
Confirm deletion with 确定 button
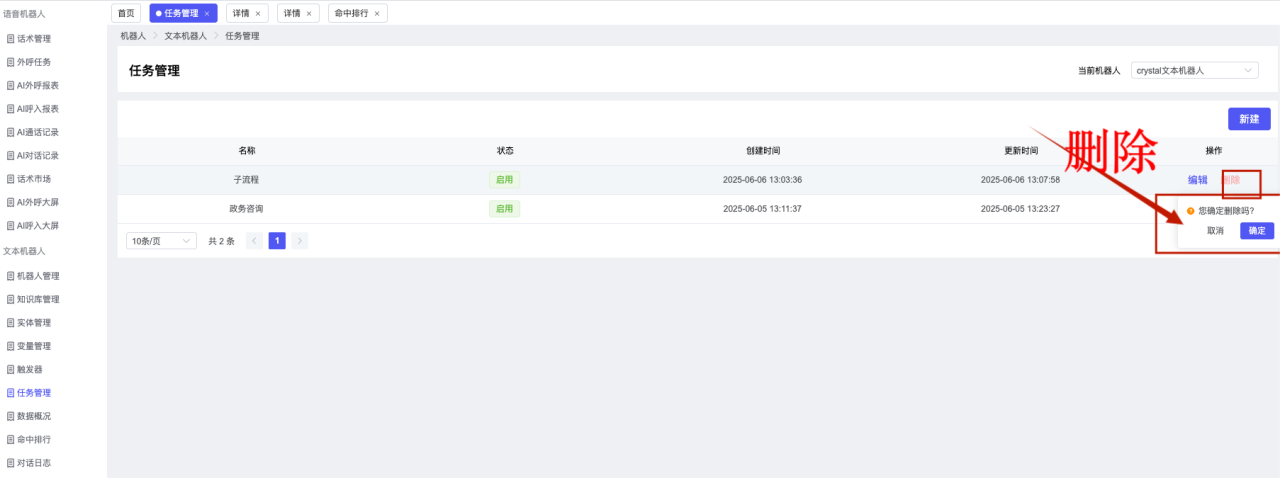(x=1257, y=231)
